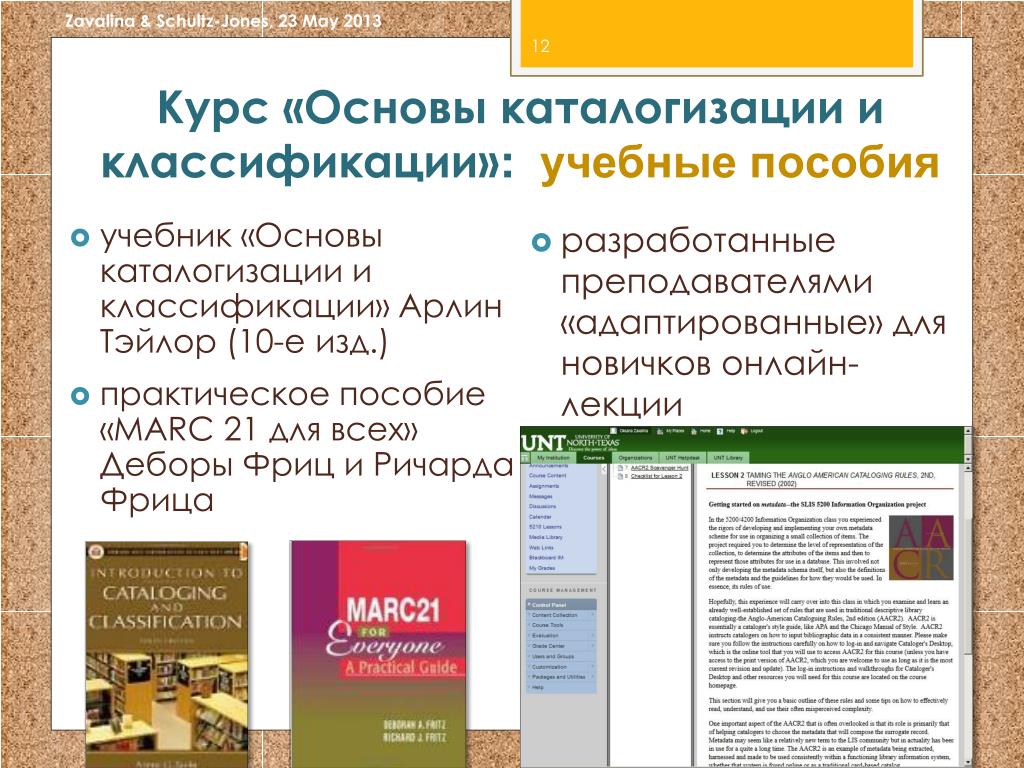Open Discussions in the course menu
This screenshot has height=768, width=1024.
pyautogui.click(x=543, y=506)
